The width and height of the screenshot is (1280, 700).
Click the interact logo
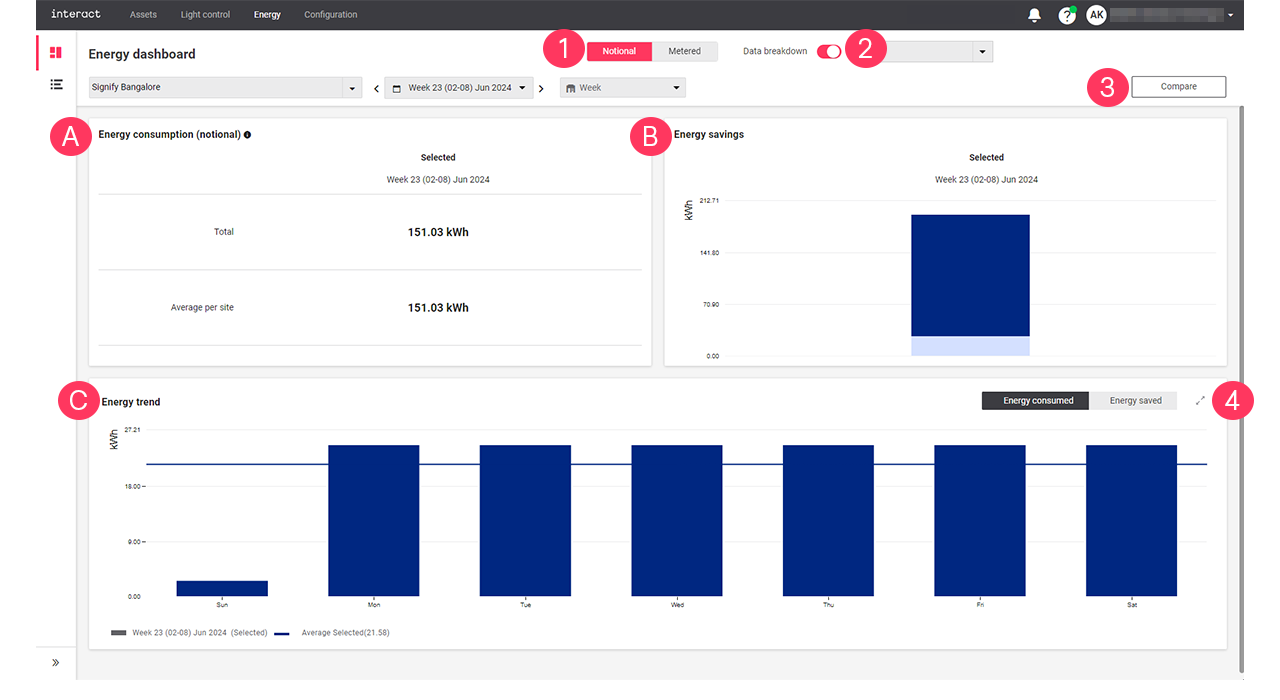(75, 14)
